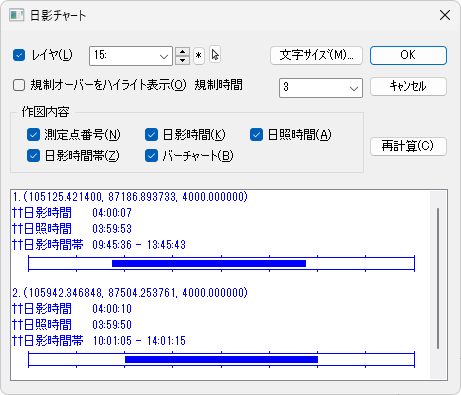Confirm with the OK button
Screen dimensions: 461x395
pos(408,55)
